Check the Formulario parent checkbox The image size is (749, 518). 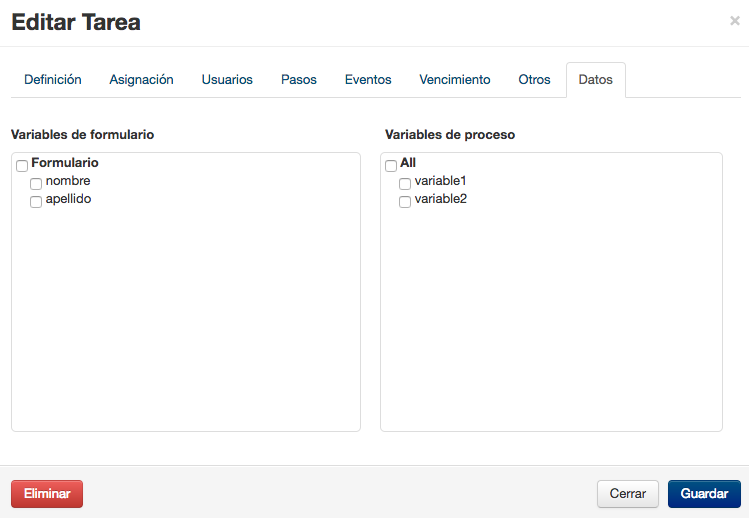22,166
